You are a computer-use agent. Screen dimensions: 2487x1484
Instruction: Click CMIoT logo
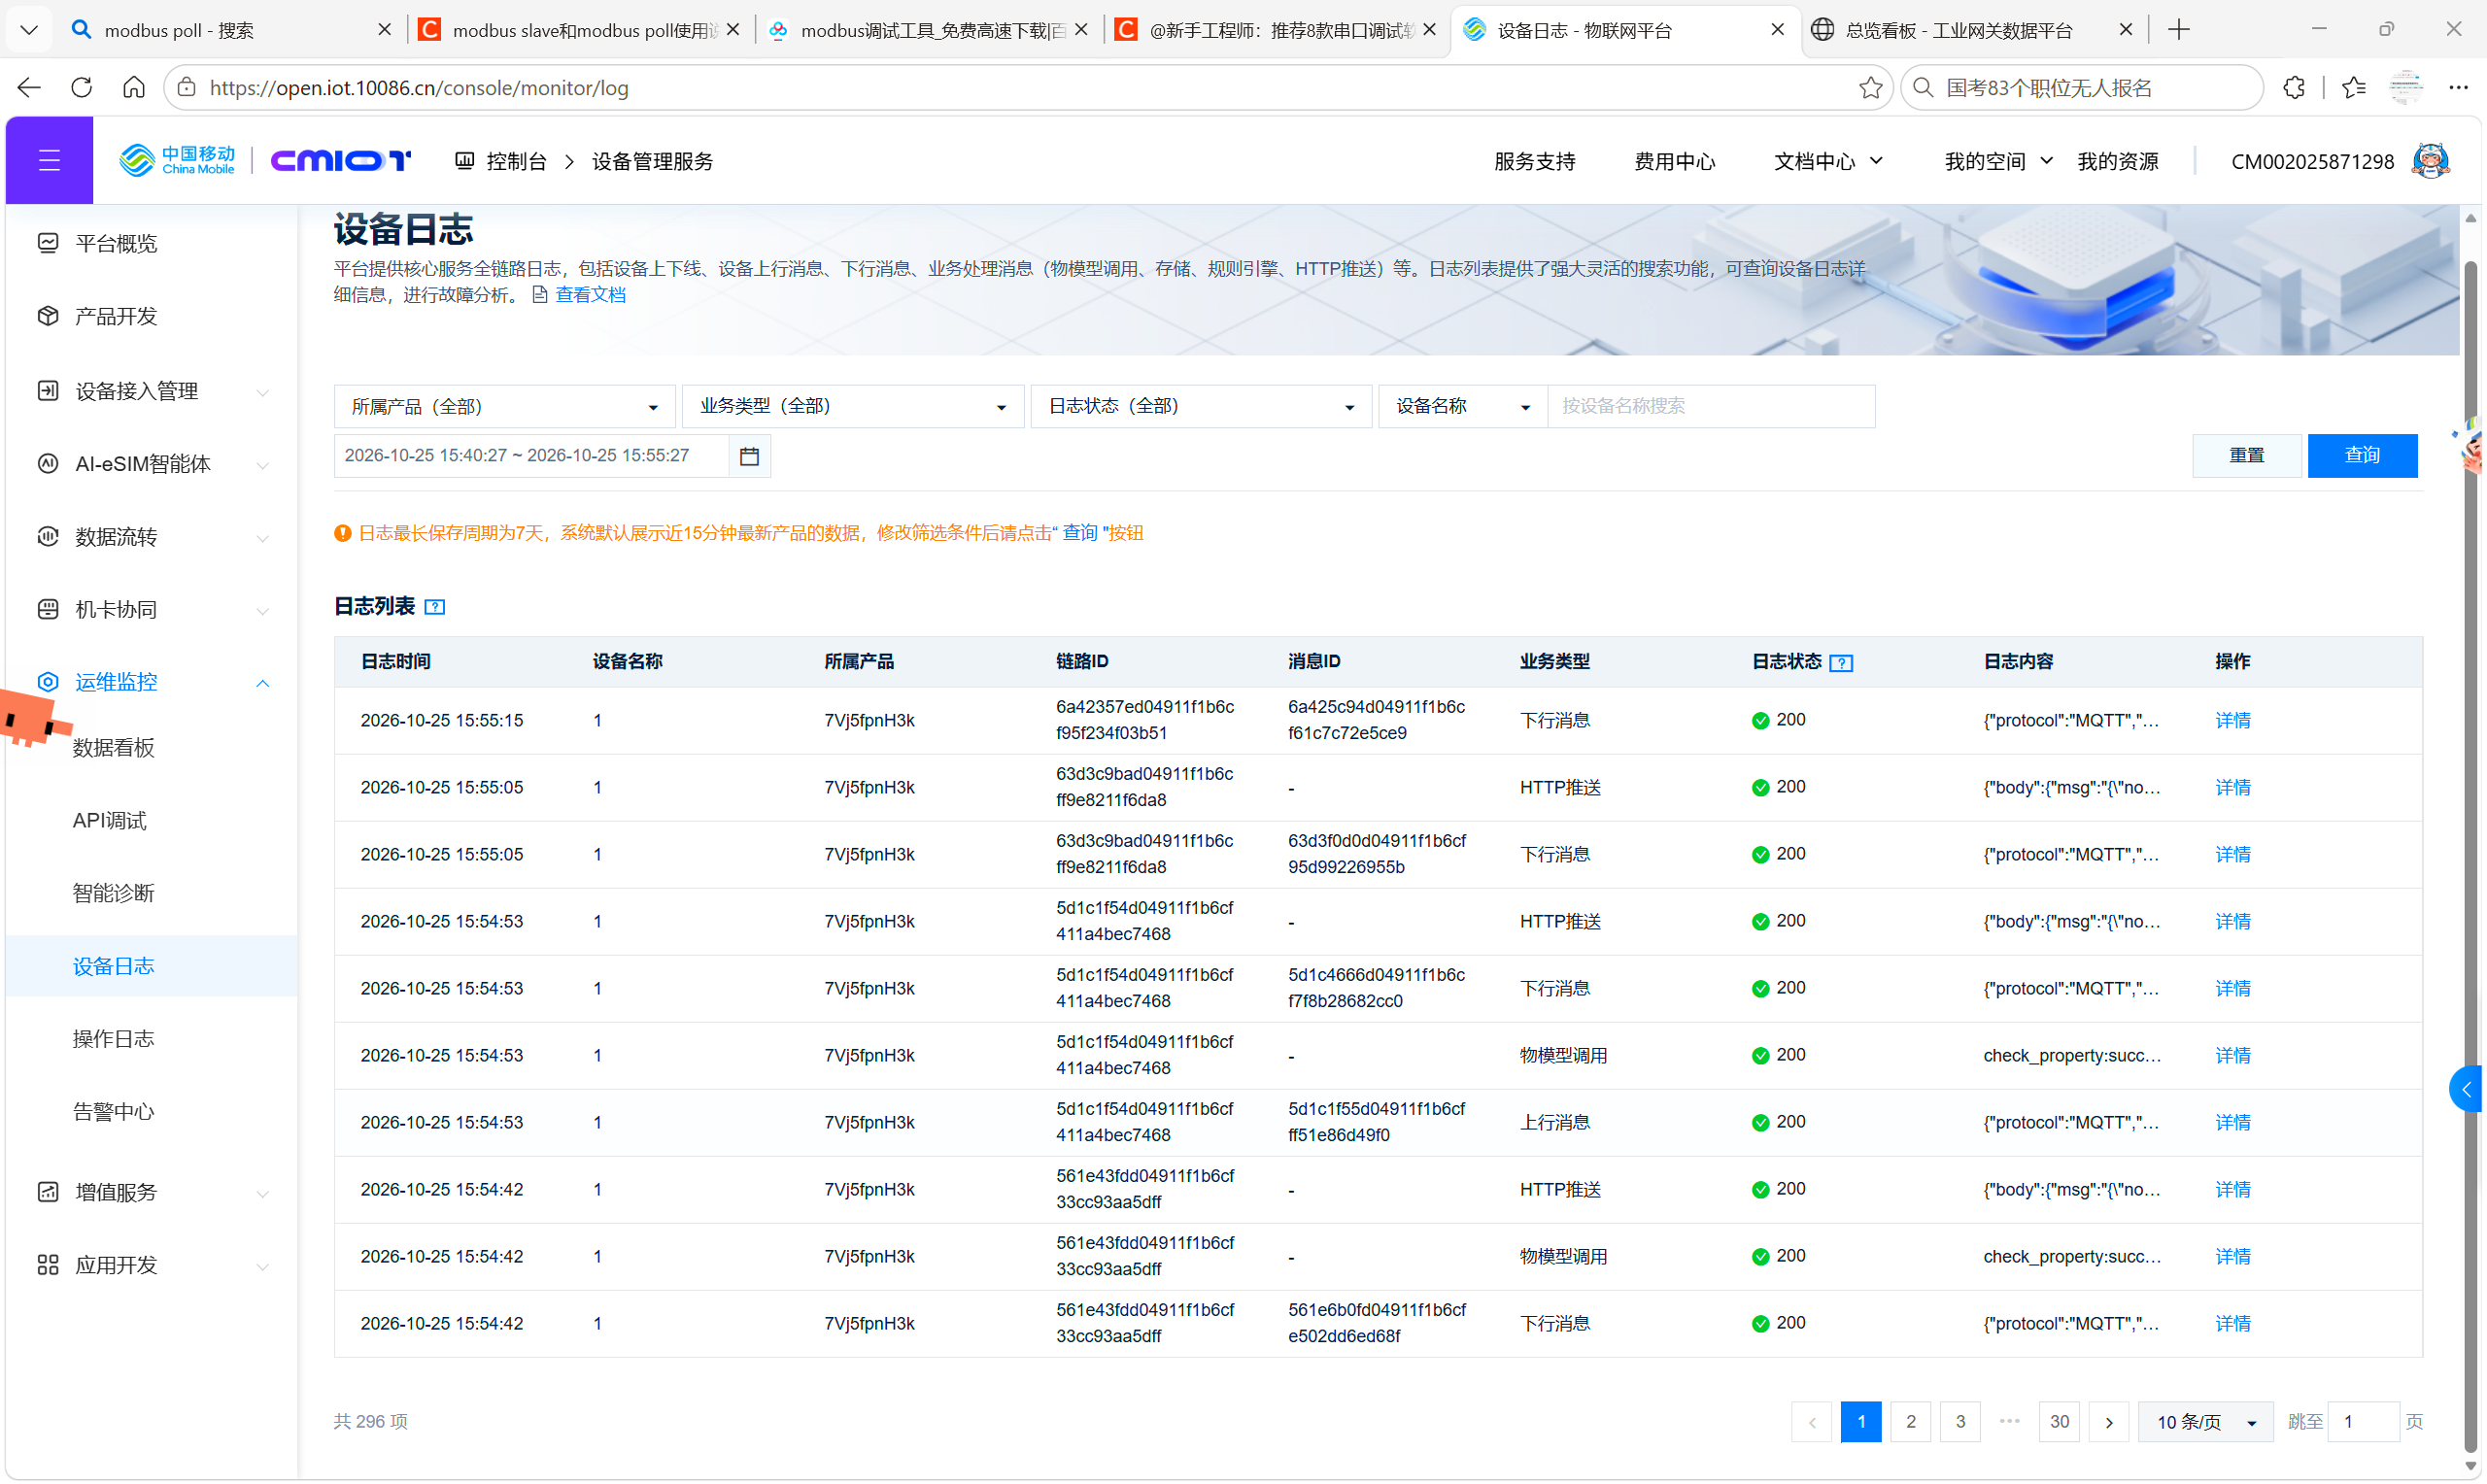[x=340, y=161]
